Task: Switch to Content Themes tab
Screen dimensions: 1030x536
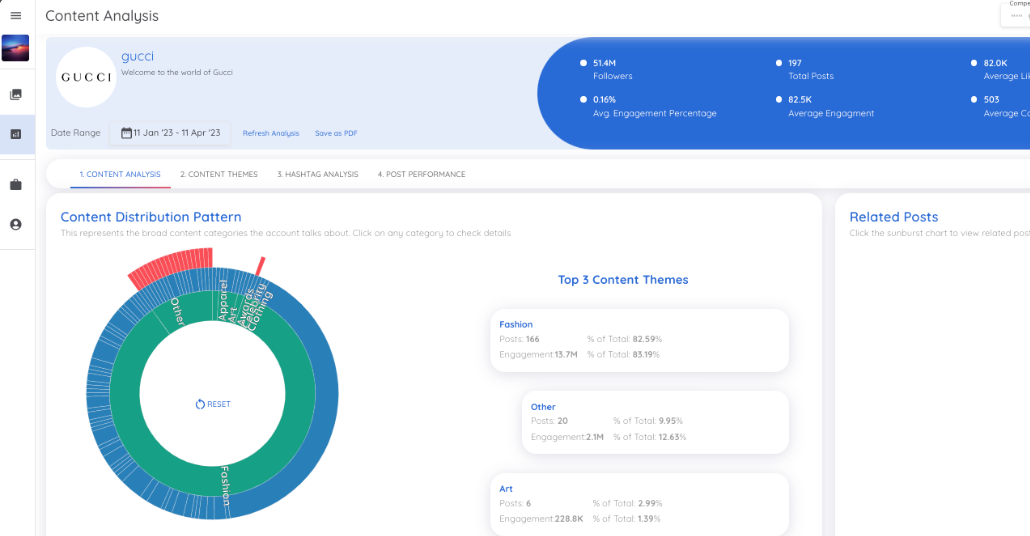Action: point(219,174)
